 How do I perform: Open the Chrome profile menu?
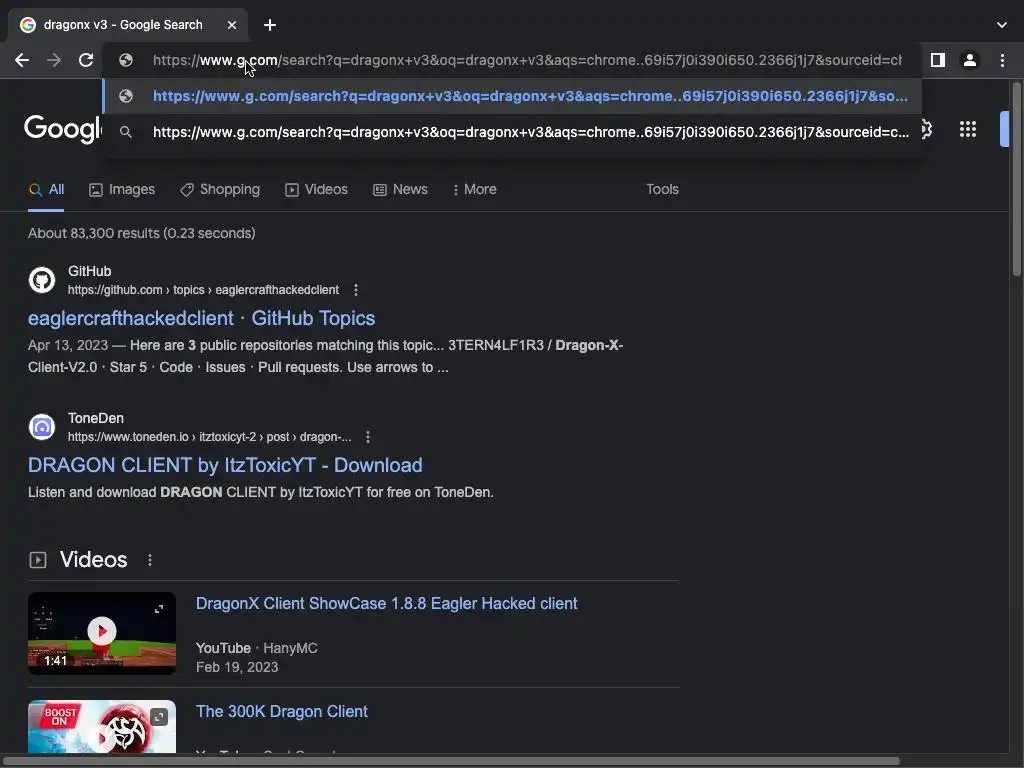coord(970,60)
